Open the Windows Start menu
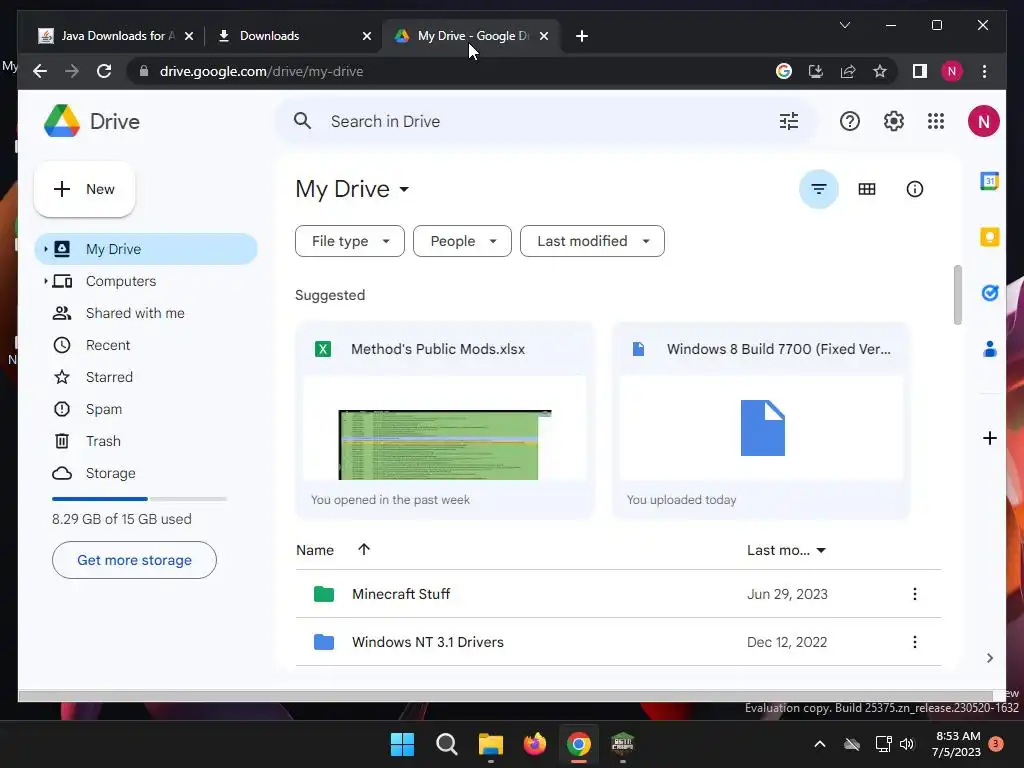Viewport: 1024px width, 768px height. click(x=402, y=744)
